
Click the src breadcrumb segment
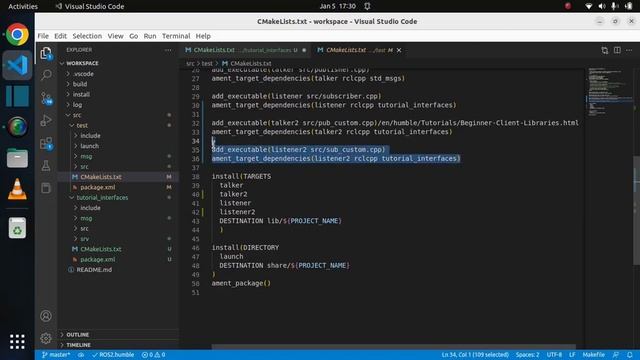point(190,64)
